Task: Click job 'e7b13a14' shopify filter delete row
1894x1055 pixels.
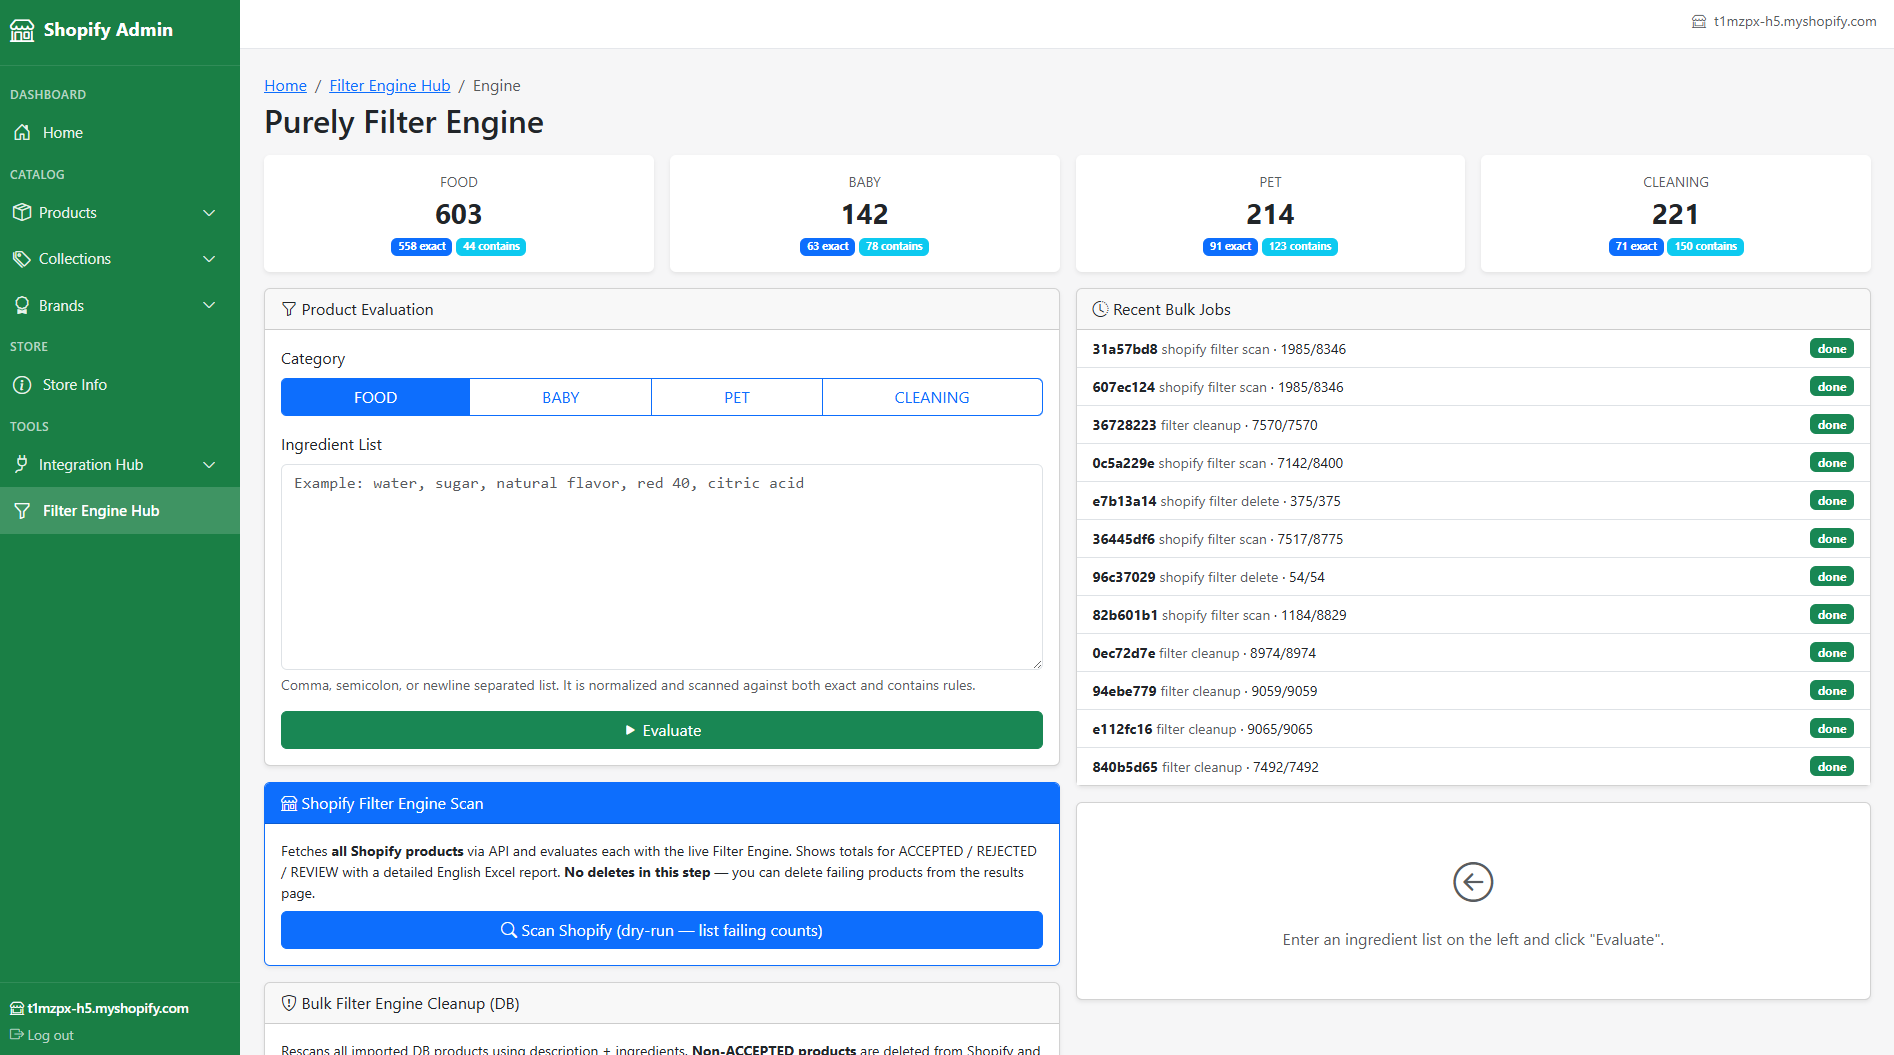Action: point(1473,501)
